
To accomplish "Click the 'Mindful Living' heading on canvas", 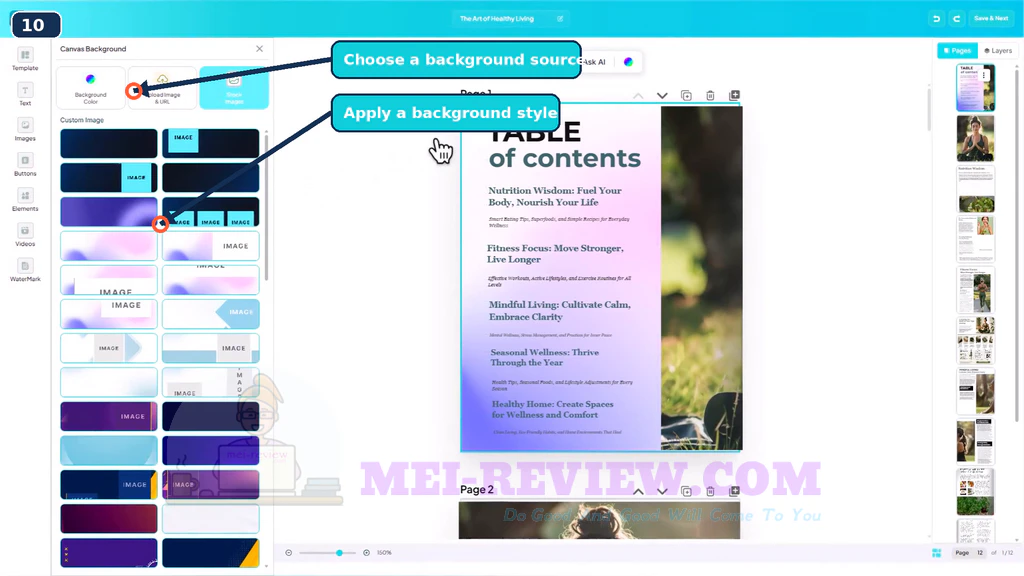I will pyautogui.click(x=560, y=311).
